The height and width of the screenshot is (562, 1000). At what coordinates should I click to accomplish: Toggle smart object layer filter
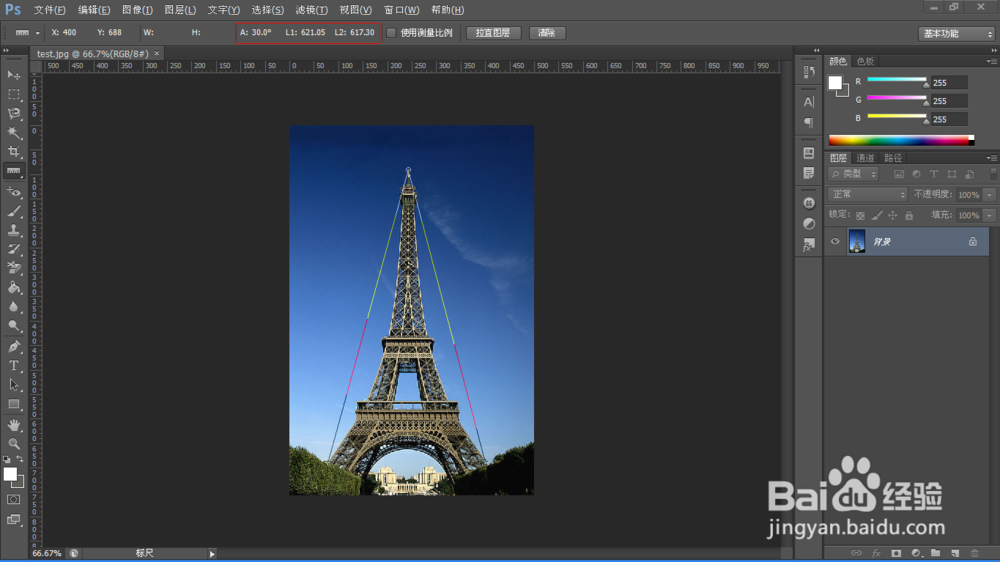[969, 174]
